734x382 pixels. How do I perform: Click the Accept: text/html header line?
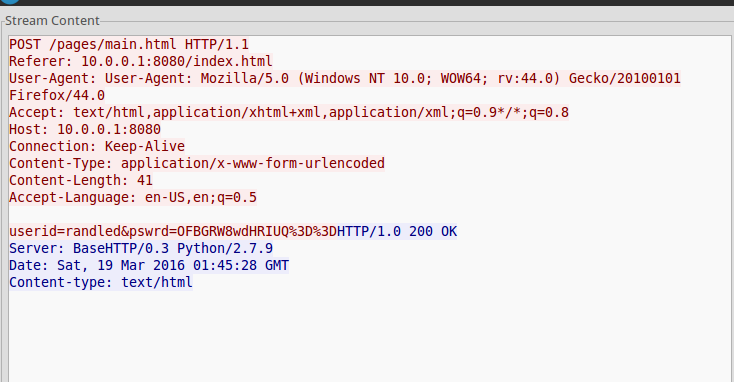[x=289, y=112]
